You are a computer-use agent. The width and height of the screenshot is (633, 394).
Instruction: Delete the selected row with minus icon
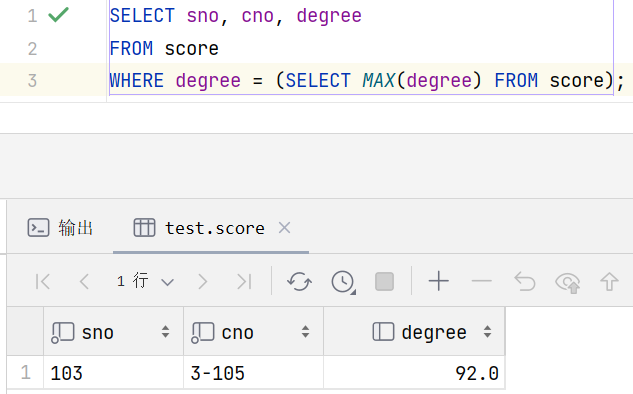click(482, 281)
